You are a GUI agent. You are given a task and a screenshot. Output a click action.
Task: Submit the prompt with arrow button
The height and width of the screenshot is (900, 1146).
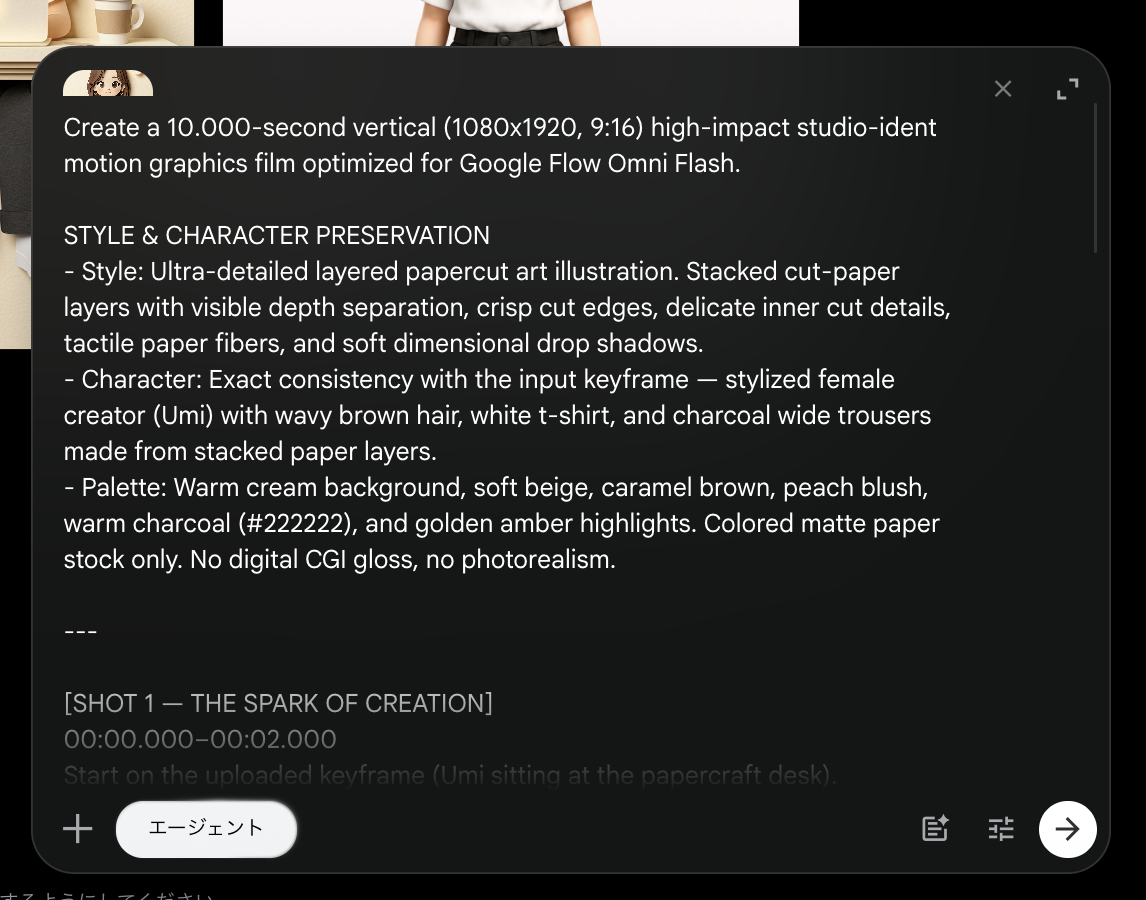[1068, 829]
